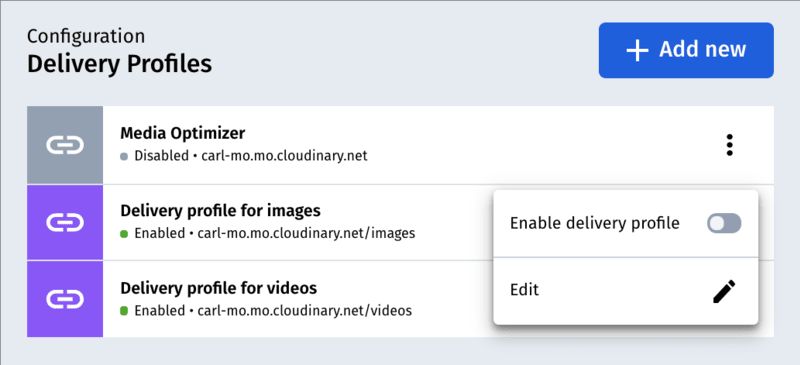Screen dimensions: 800x365
Task: Click the carl-mo.mo.cloudinary.net/videos status text
Action: point(305,310)
